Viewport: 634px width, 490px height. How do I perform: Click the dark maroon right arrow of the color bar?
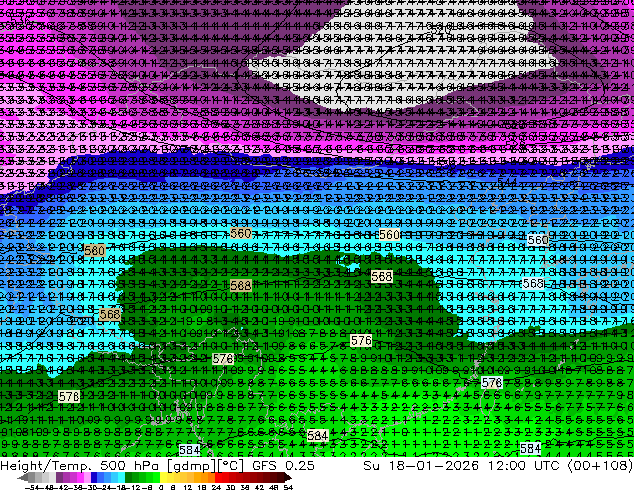288,478
